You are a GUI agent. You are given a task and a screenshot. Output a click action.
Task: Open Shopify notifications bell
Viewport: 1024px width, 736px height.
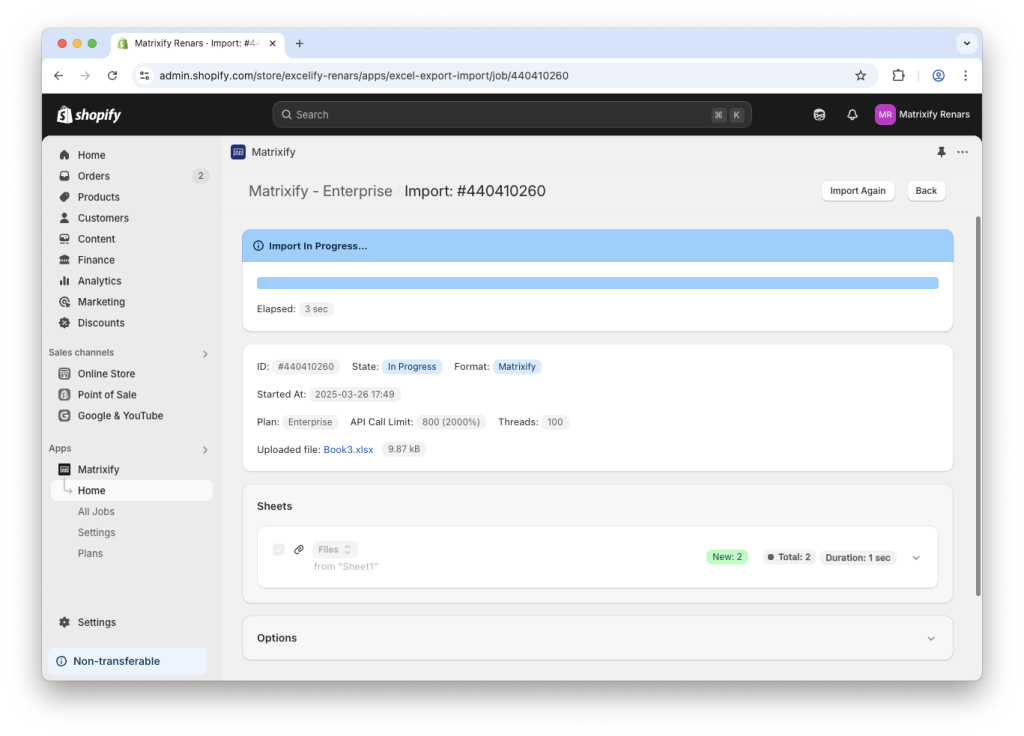tap(852, 114)
